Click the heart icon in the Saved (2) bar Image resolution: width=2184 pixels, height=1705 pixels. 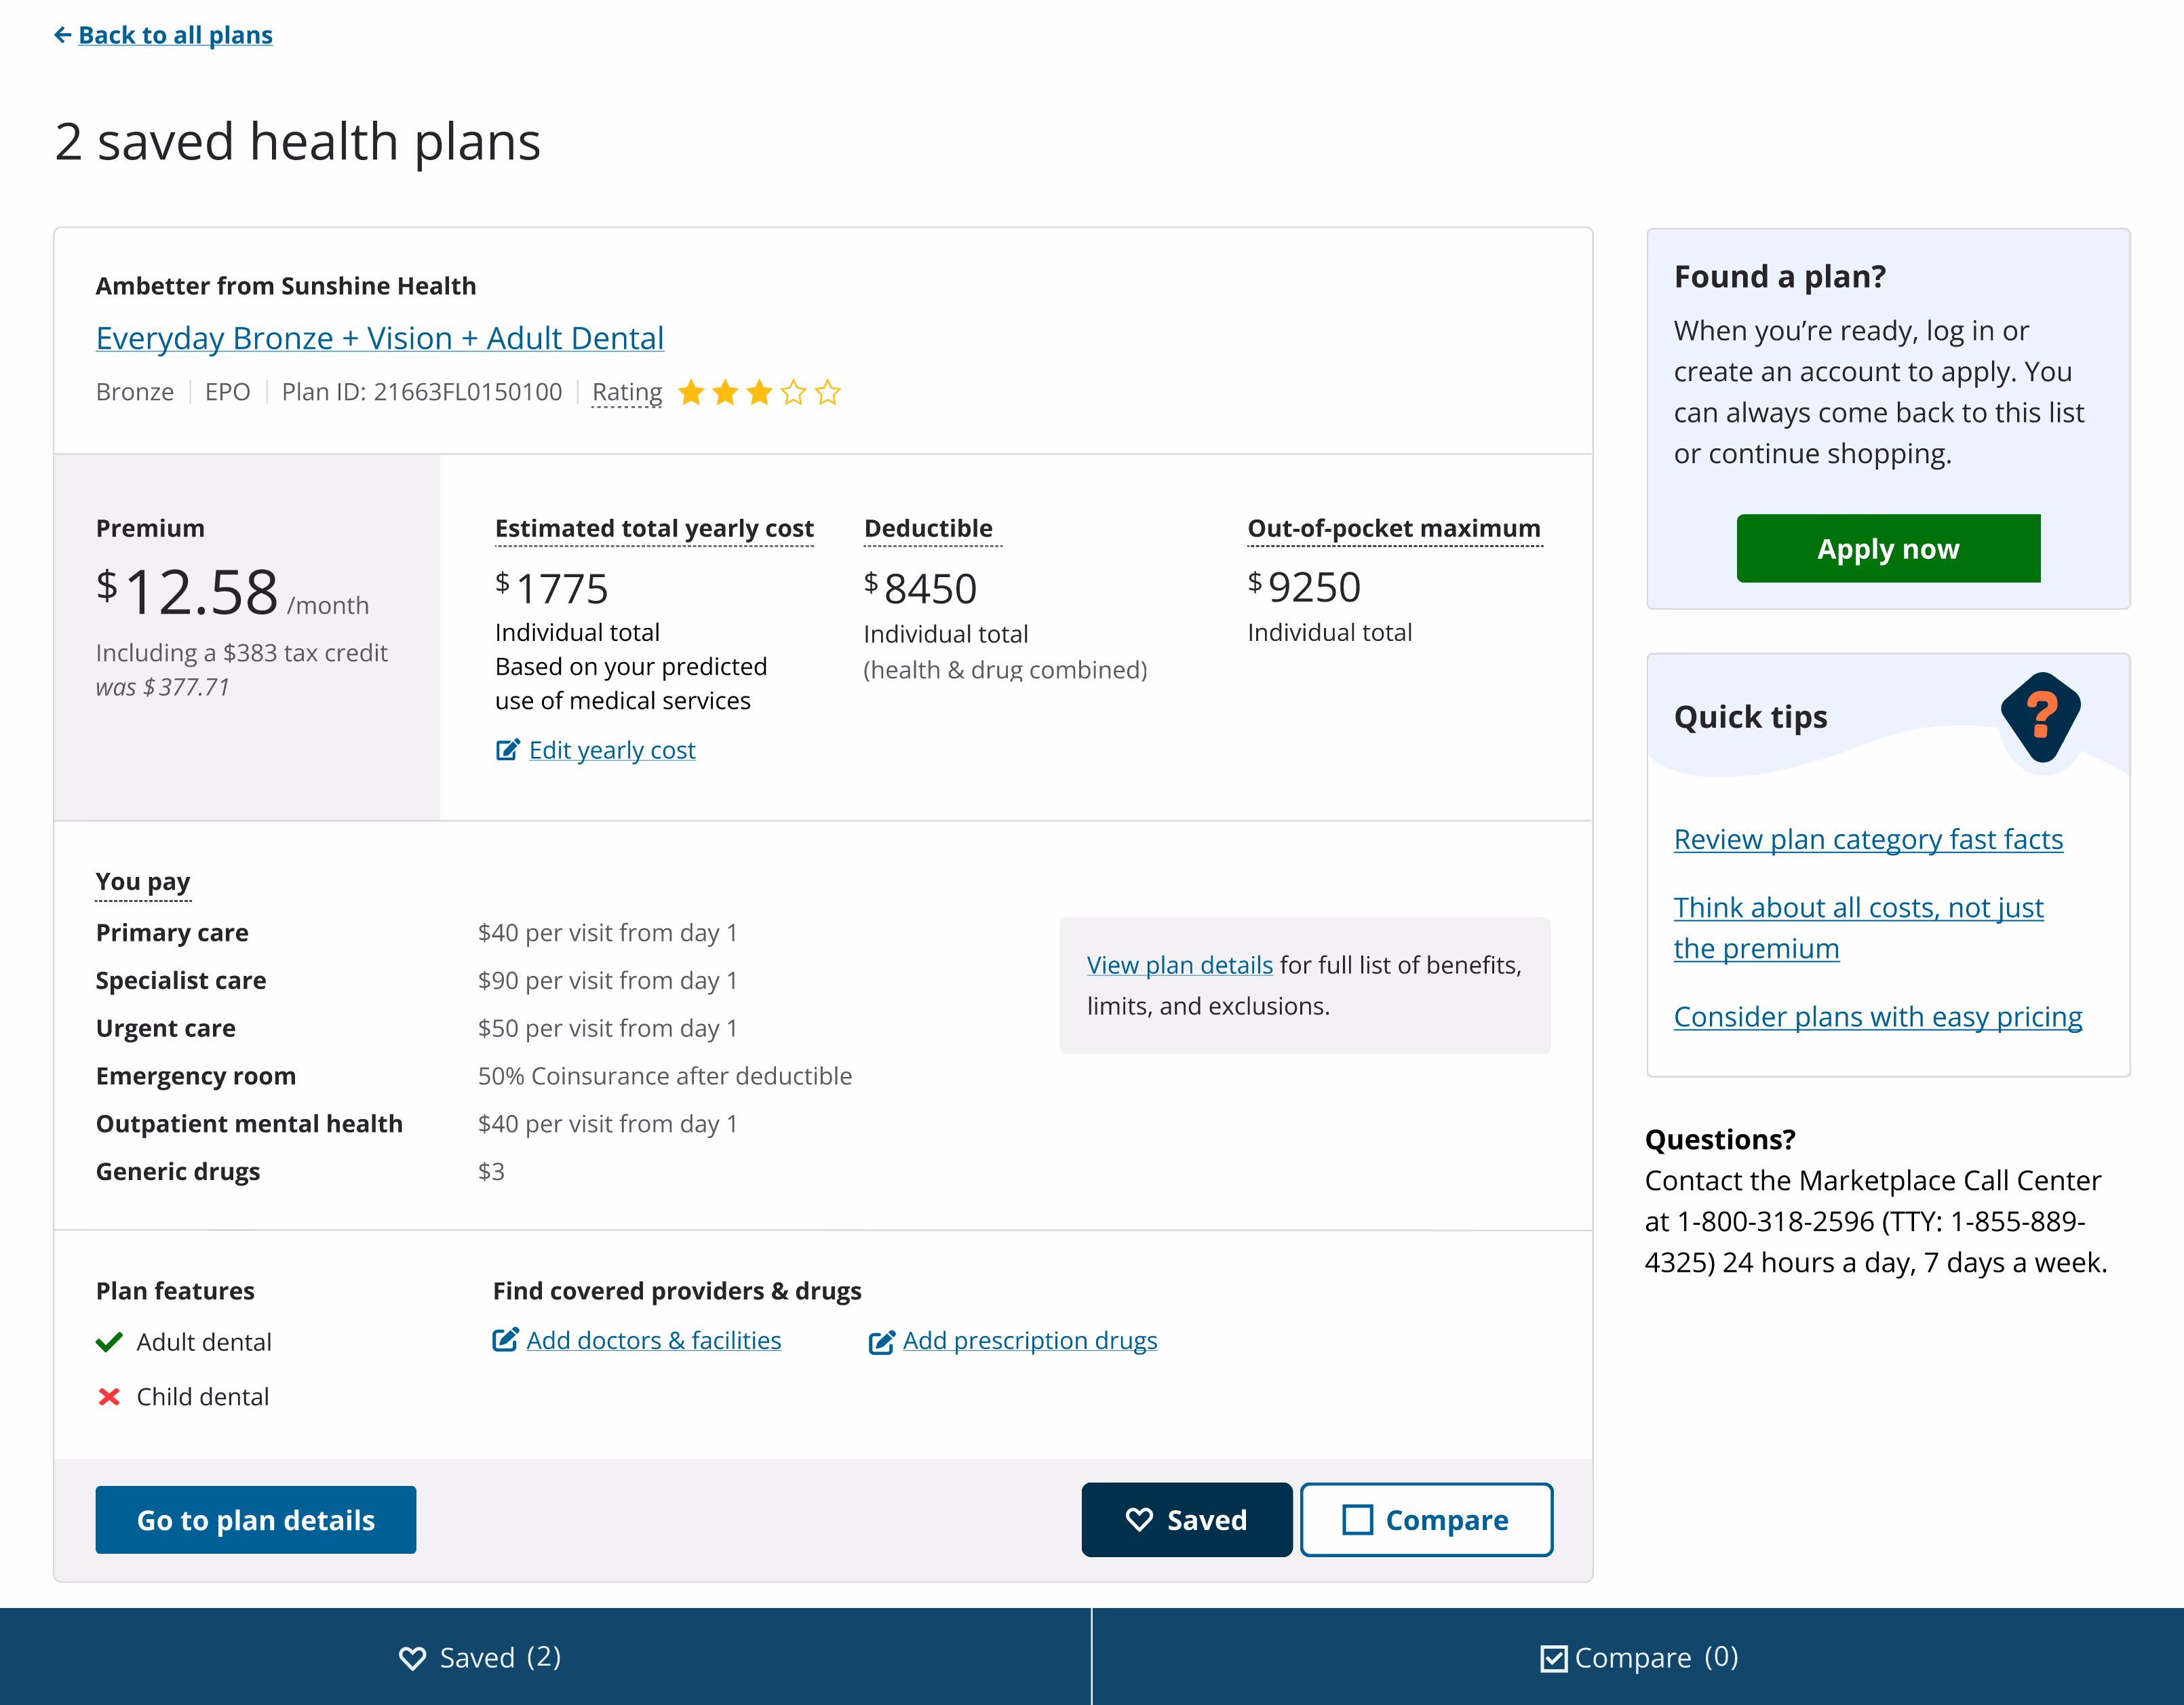pos(412,1658)
